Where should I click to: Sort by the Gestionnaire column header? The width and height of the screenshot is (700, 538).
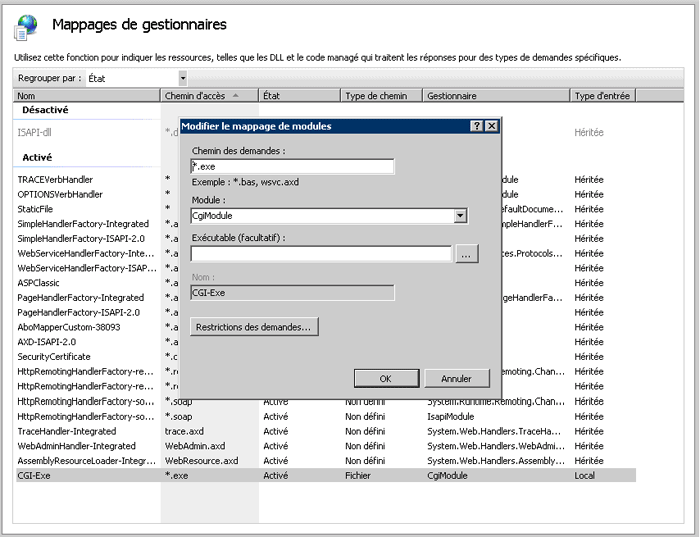[496, 96]
